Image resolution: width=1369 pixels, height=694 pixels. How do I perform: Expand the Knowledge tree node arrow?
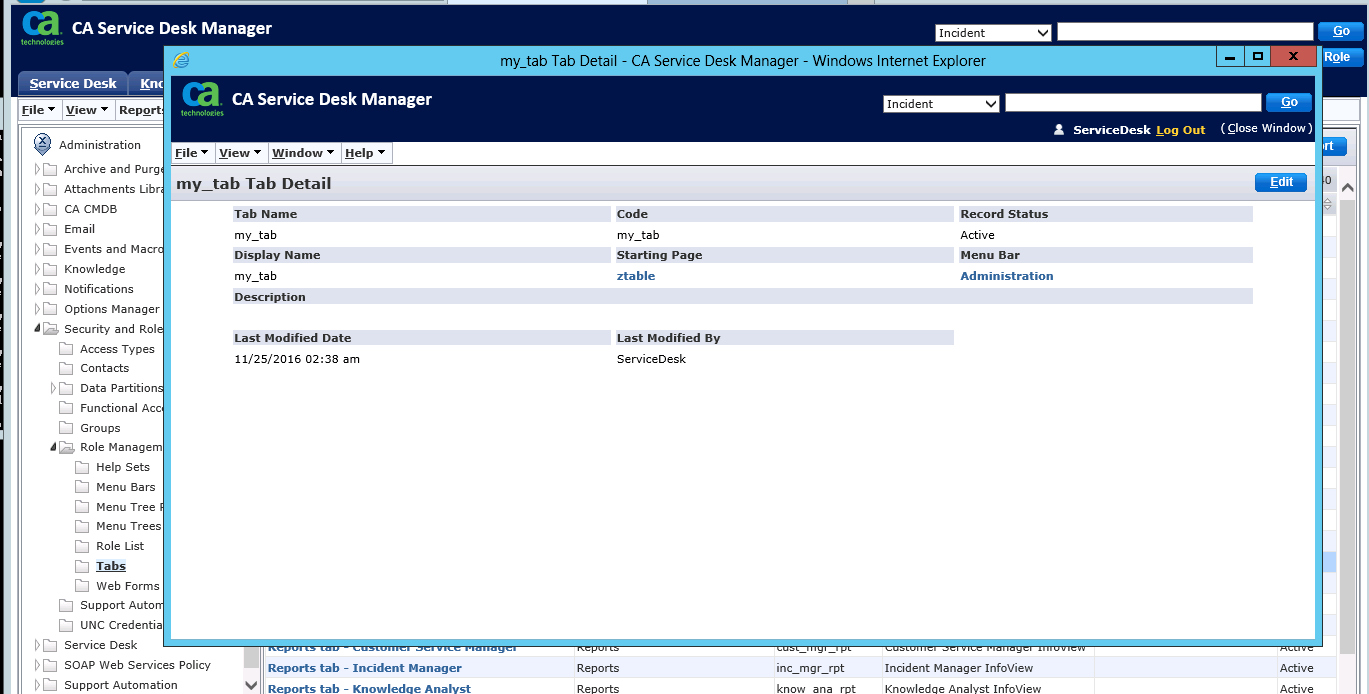[38, 269]
